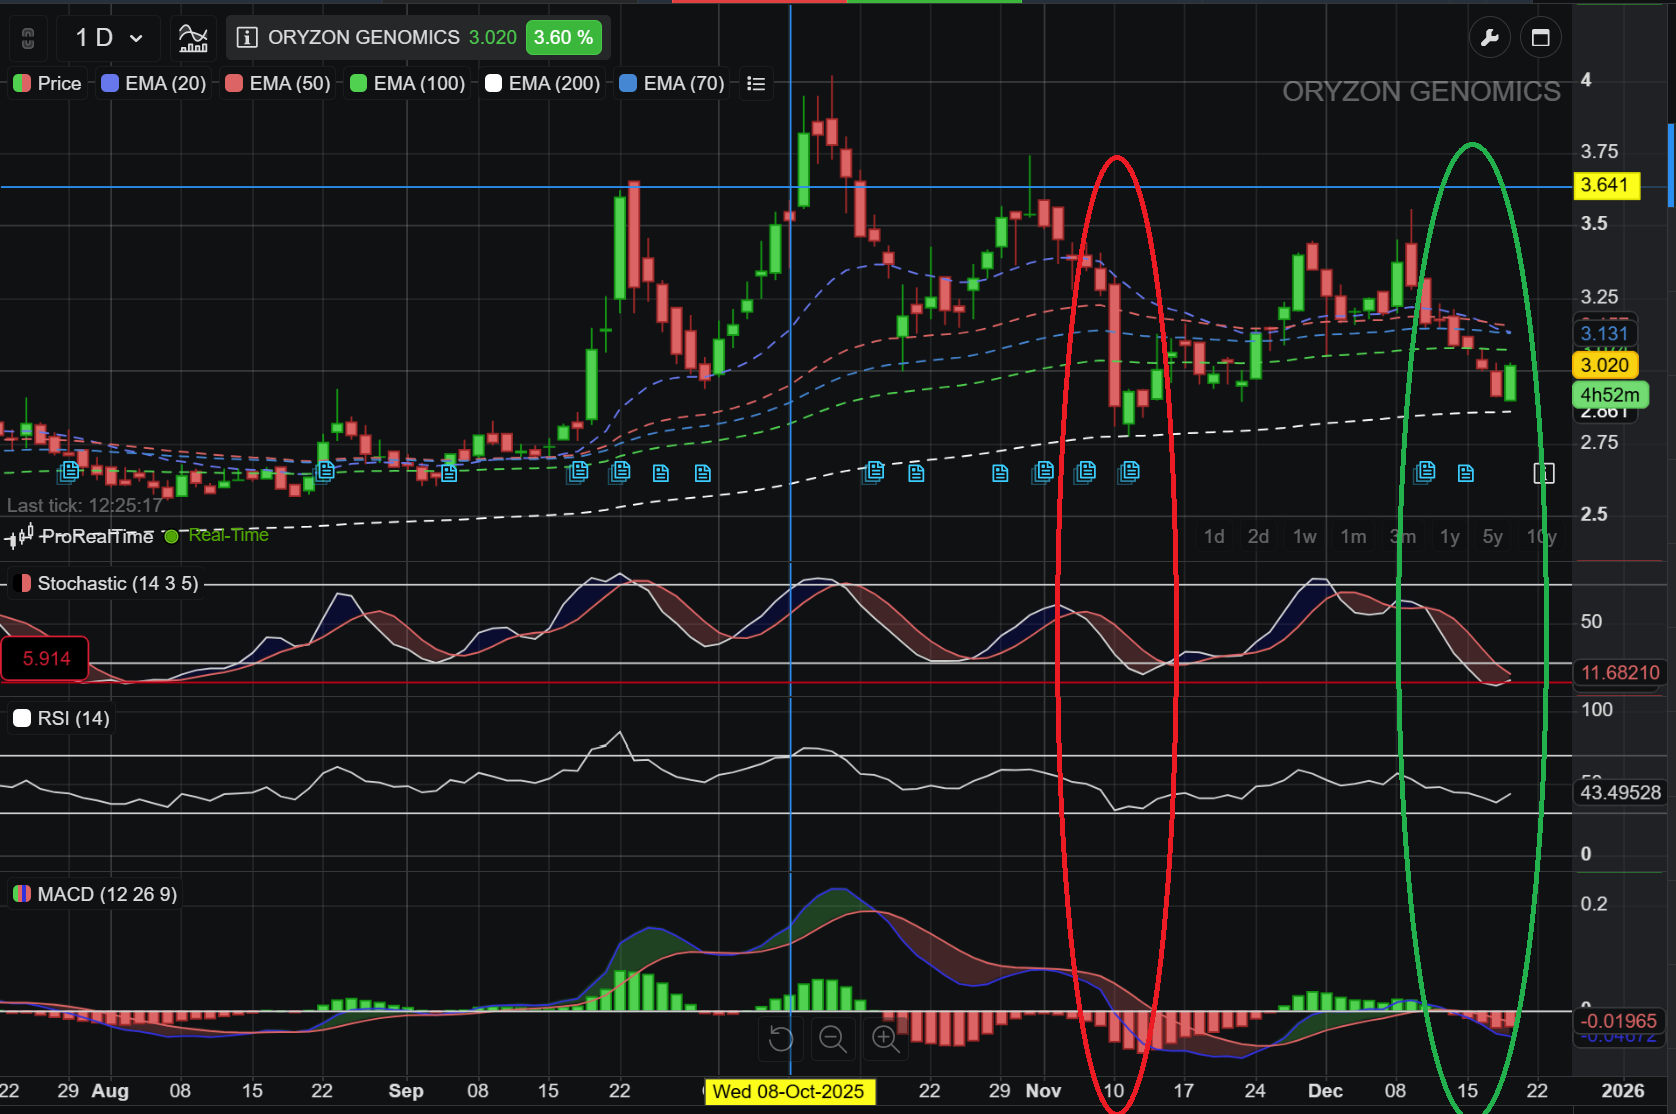Click the 3.641 horizontal line price label
Image resolution: width=1676 pixels, height=1114 pixels.
[1605, 185]
